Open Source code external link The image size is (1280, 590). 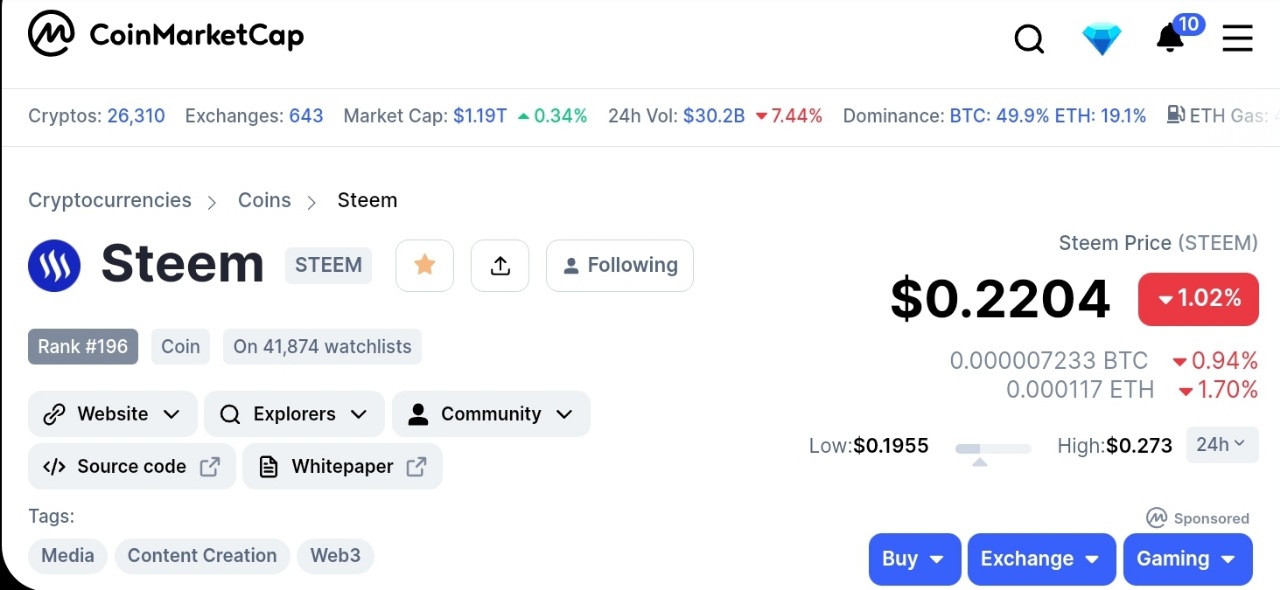coord(132,467)
